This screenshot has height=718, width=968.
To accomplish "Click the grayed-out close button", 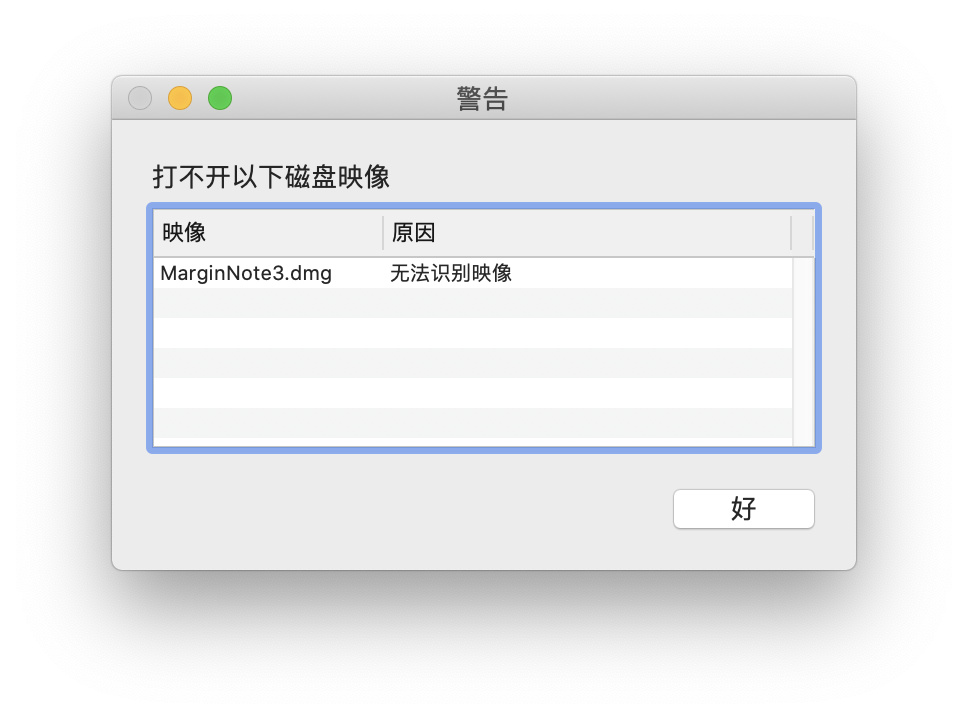I will (x=140, y=98).
